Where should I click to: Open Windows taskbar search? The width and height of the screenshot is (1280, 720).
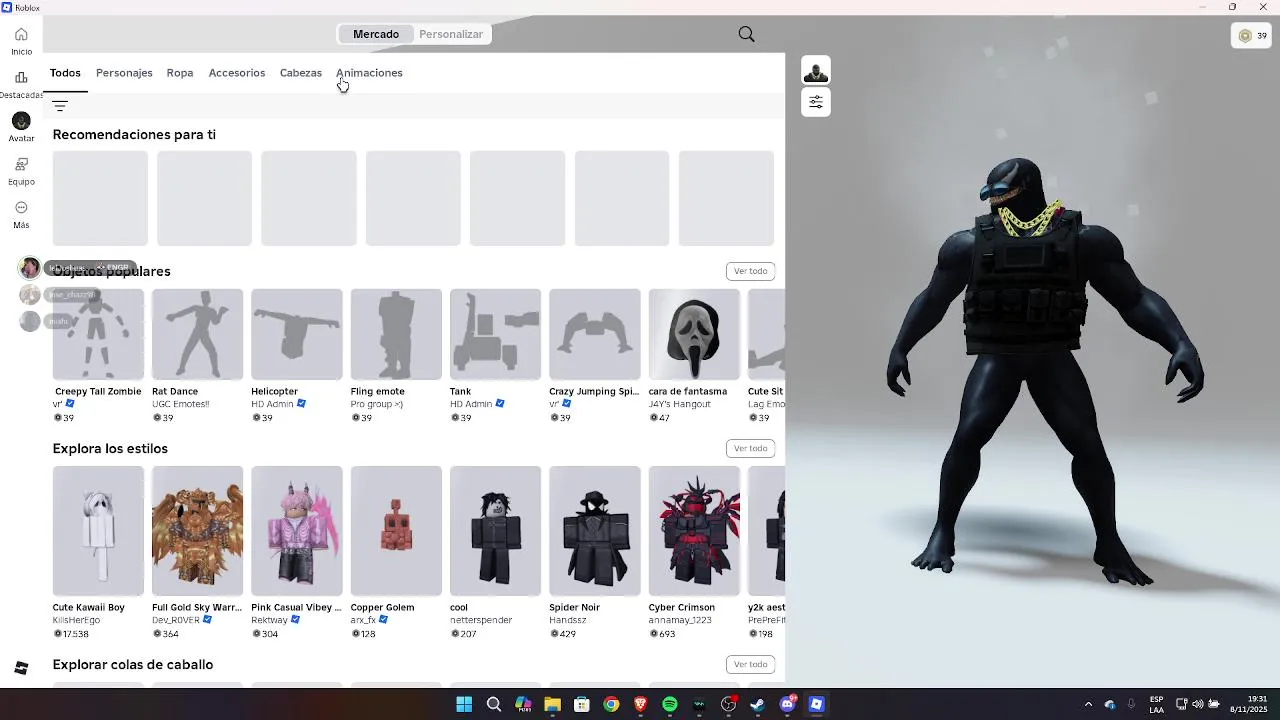coord(494,704)
